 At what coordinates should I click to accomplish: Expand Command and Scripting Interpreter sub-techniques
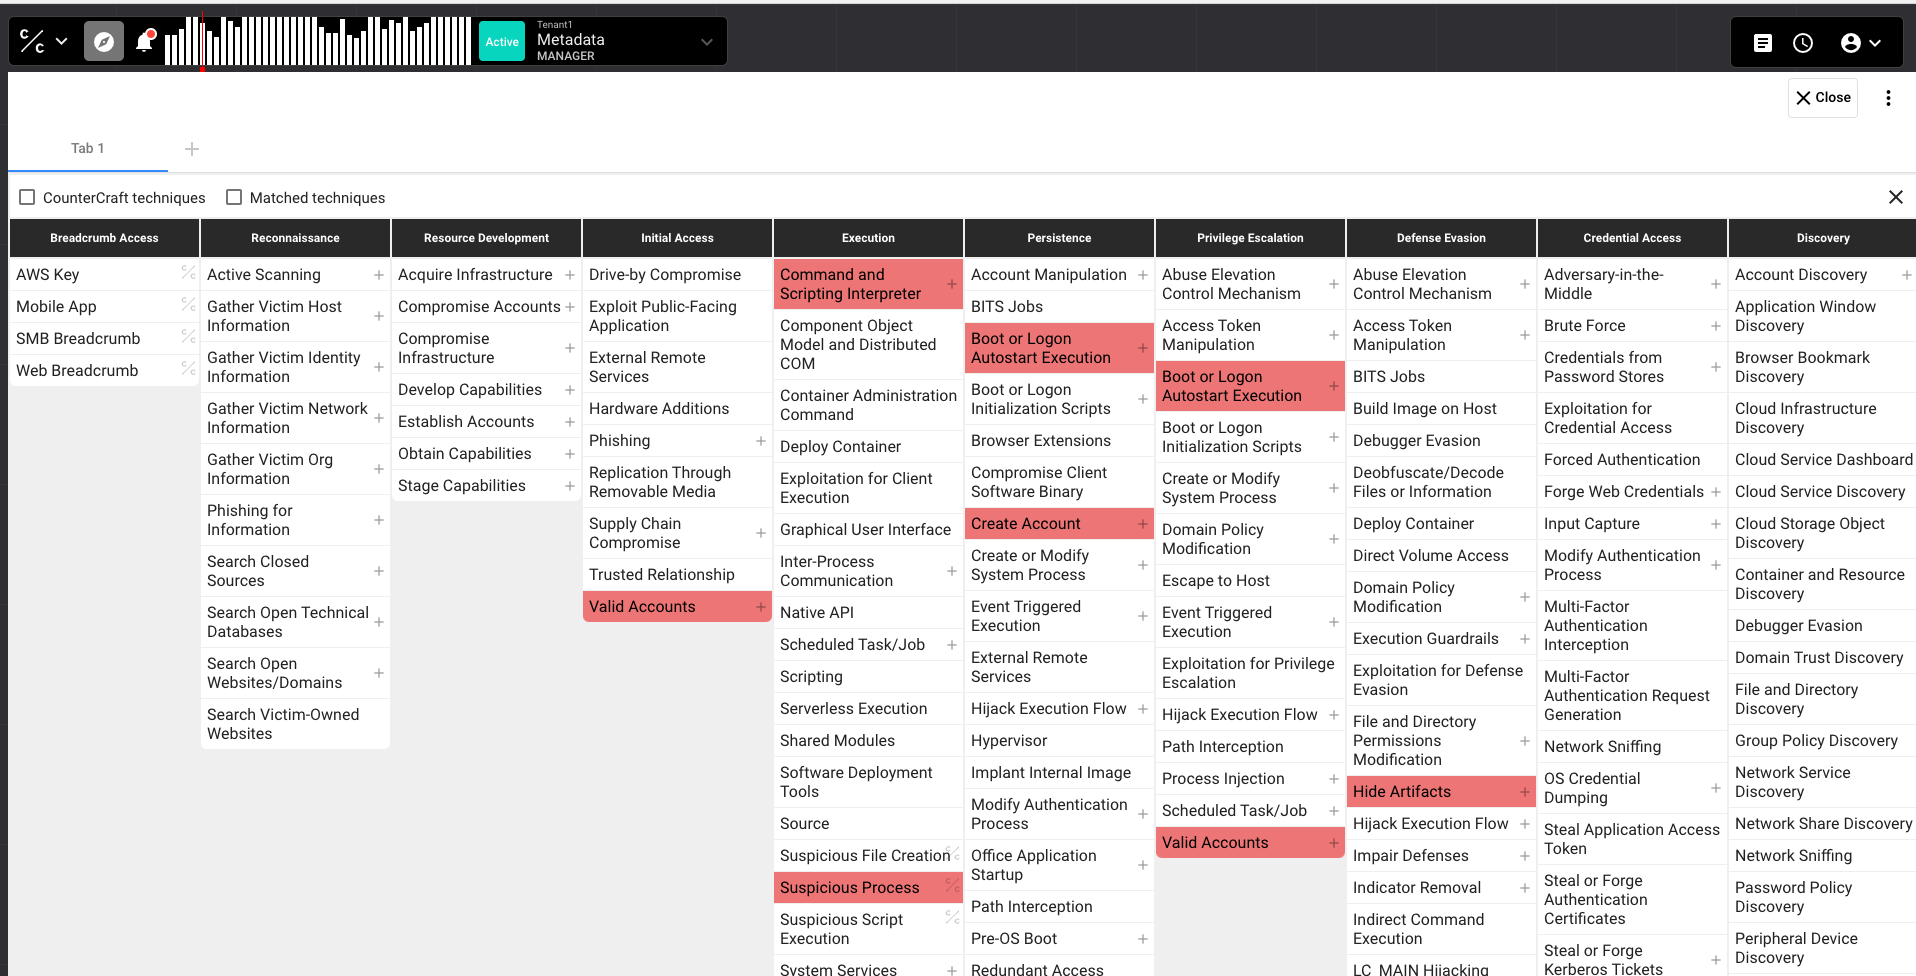tap(952, 284)
